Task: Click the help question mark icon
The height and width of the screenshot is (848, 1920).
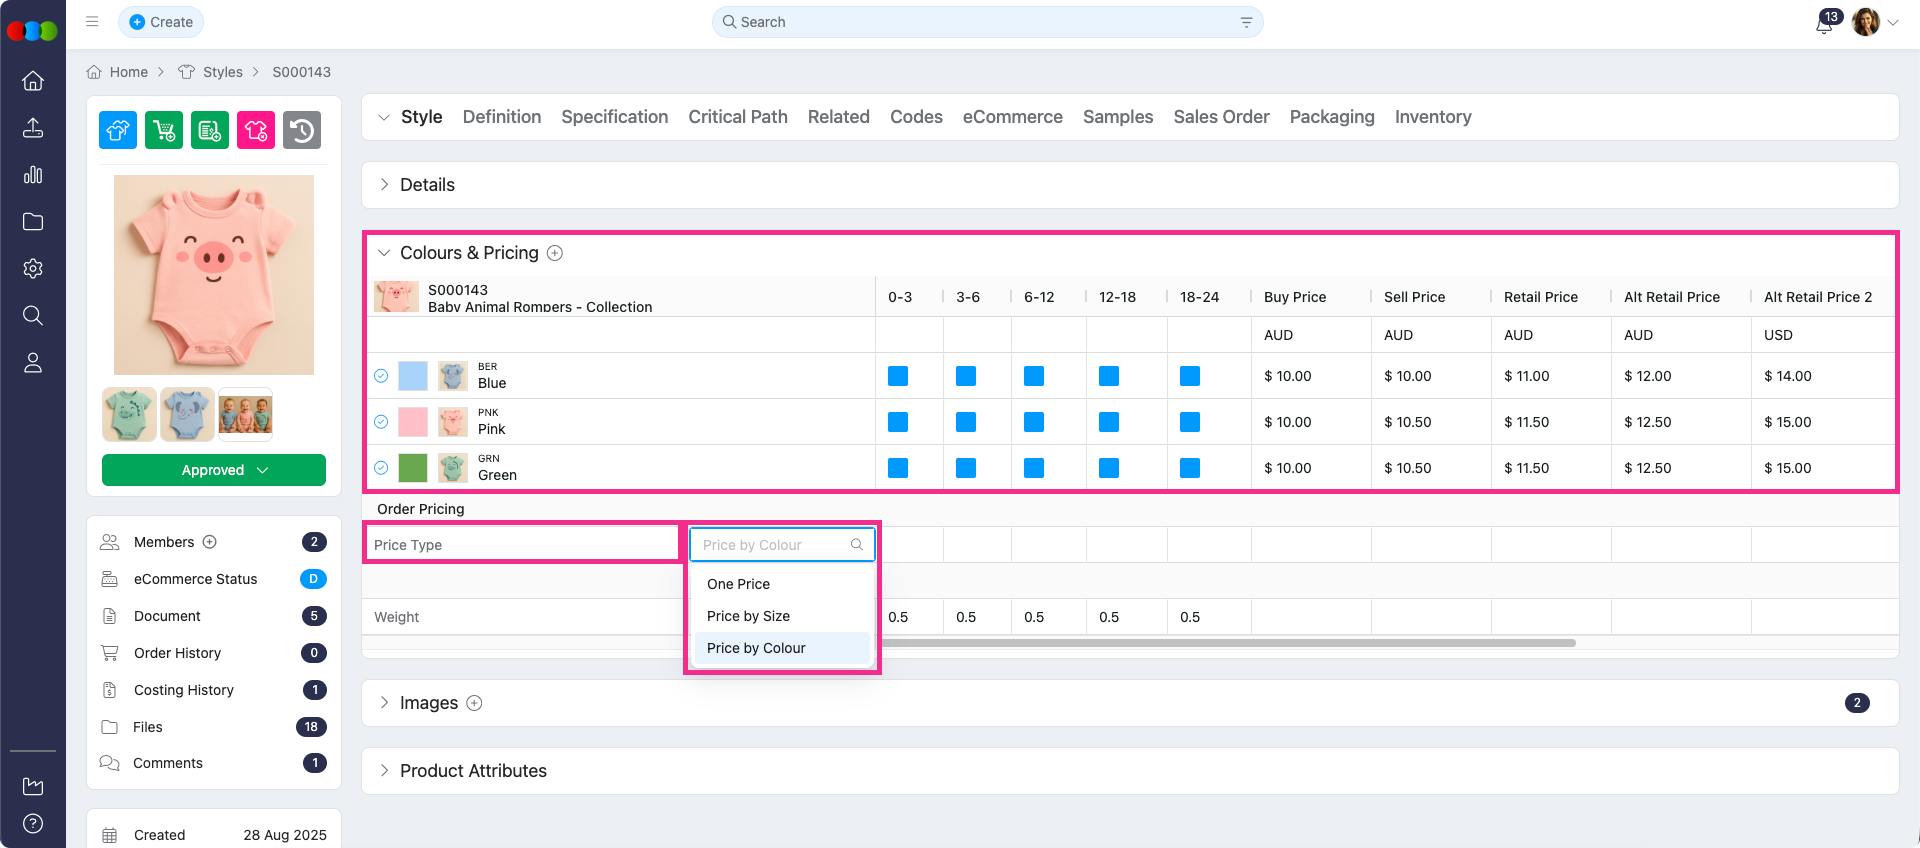Action: coord(33,823)
